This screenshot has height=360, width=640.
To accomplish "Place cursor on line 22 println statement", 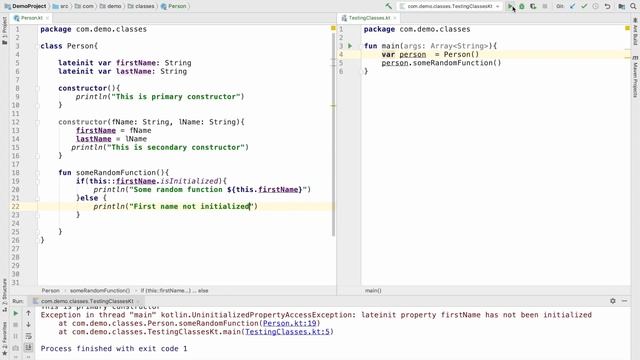I will tap(176, 207).
